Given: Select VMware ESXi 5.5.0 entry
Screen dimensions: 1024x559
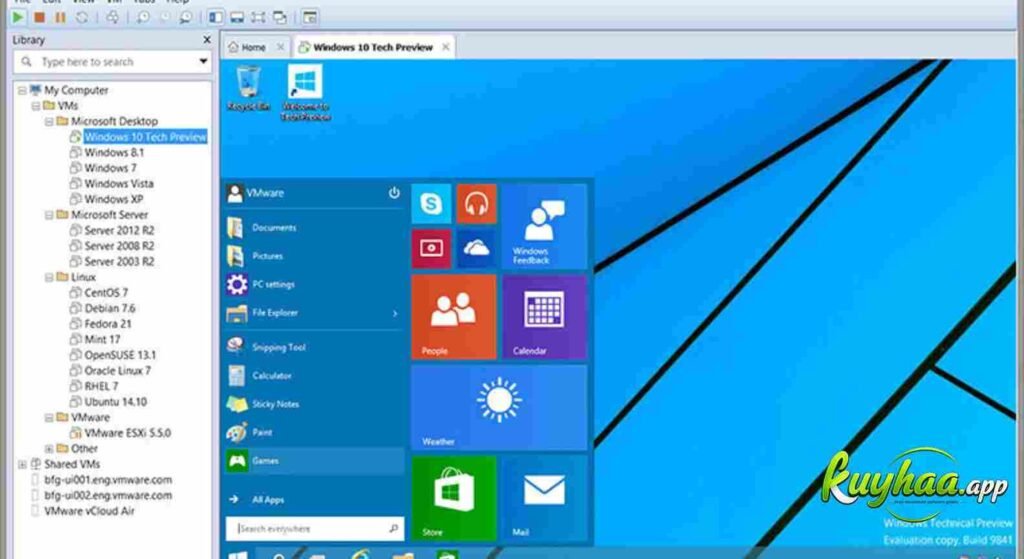Looking at the screenshot, I should [x=127, y=433].
